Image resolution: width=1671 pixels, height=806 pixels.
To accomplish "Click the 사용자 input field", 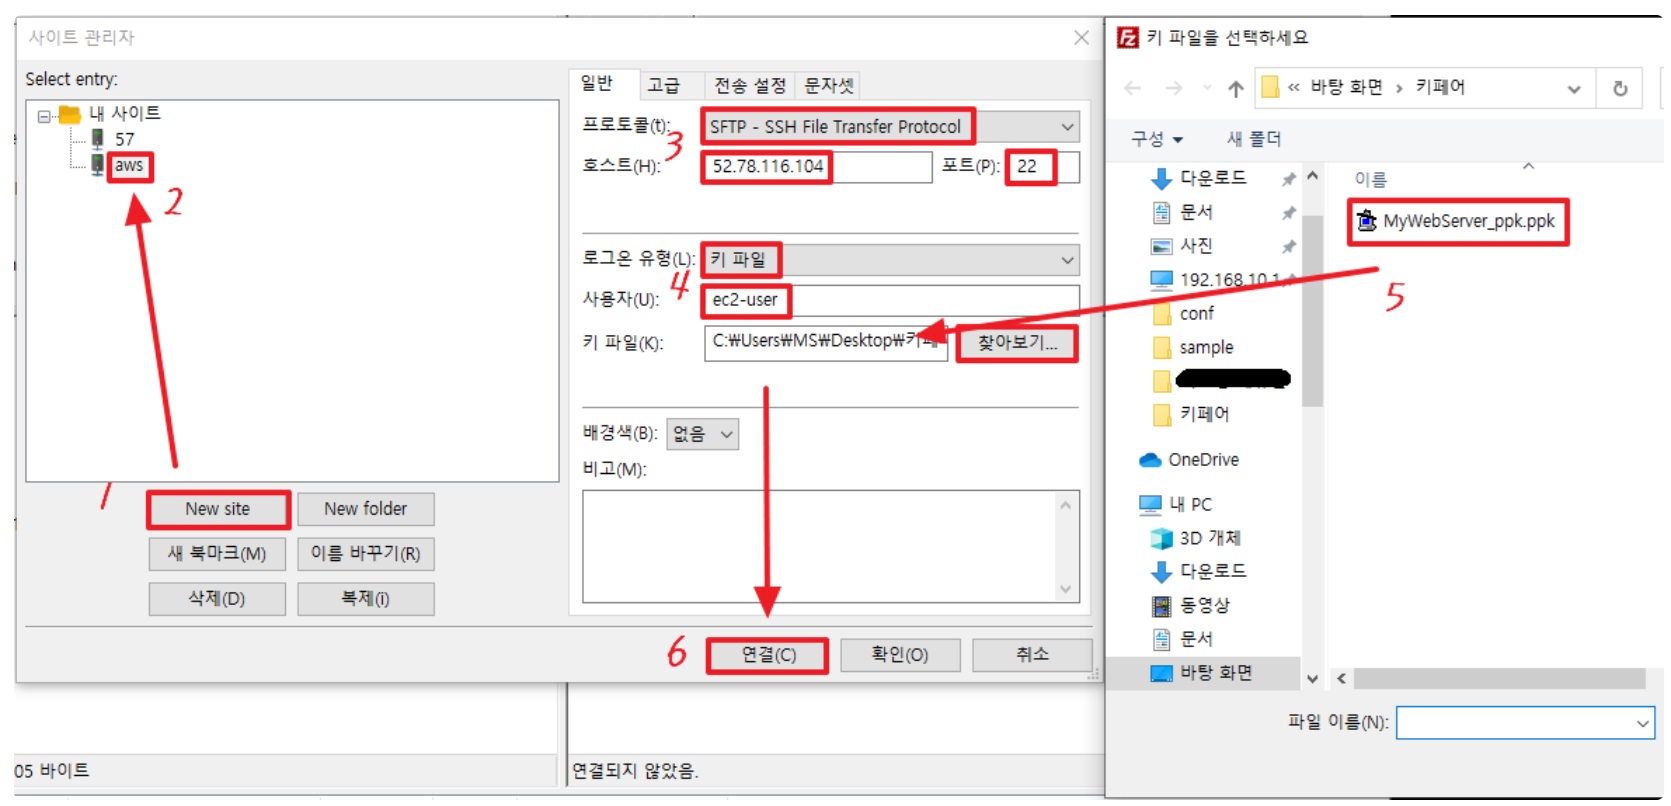I will [x=892, y=300].
